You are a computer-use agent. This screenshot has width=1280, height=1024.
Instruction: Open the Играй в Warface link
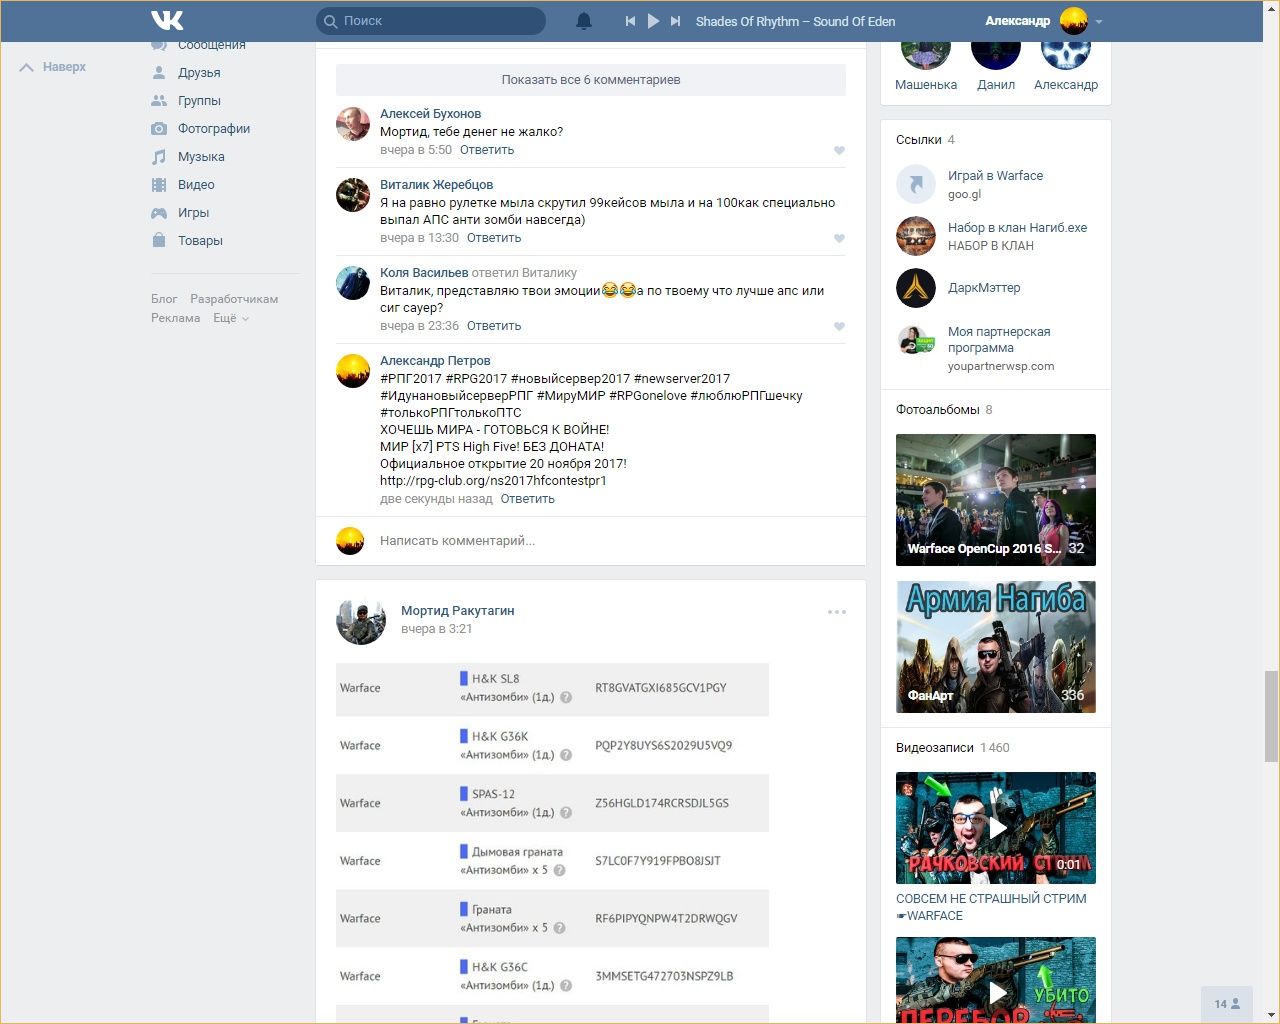(x=995, y=176)
